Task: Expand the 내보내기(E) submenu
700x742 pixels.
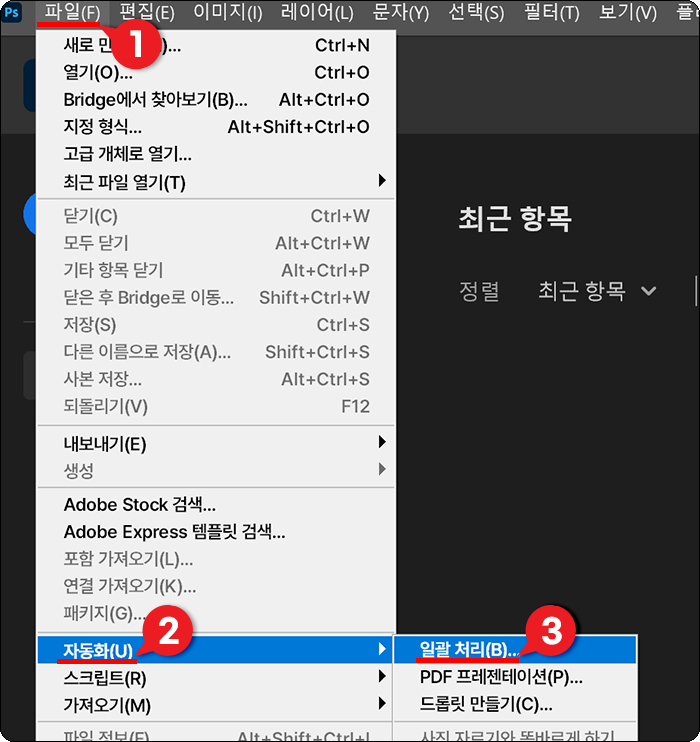Action: coord(216,444)
